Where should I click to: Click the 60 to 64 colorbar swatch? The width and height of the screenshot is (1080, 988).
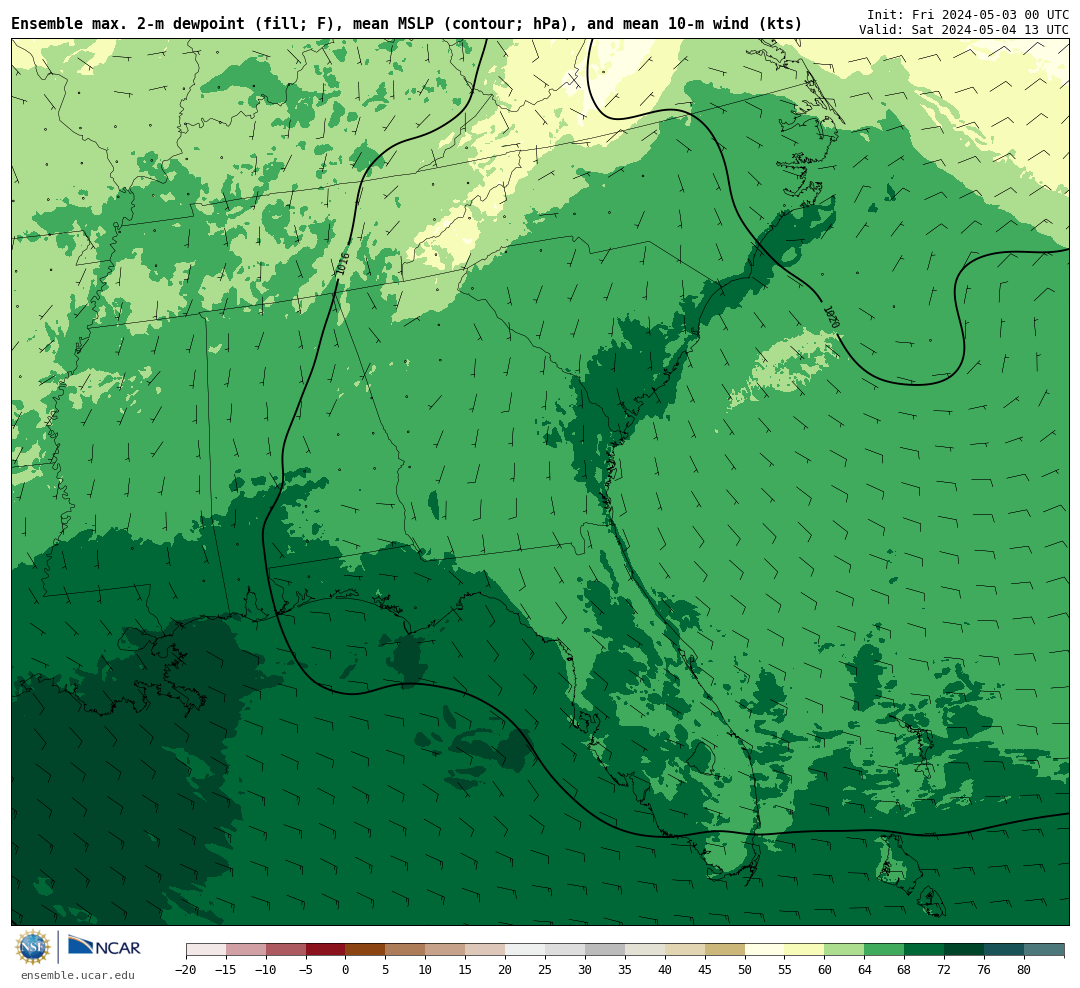click(x=844, y=950)
